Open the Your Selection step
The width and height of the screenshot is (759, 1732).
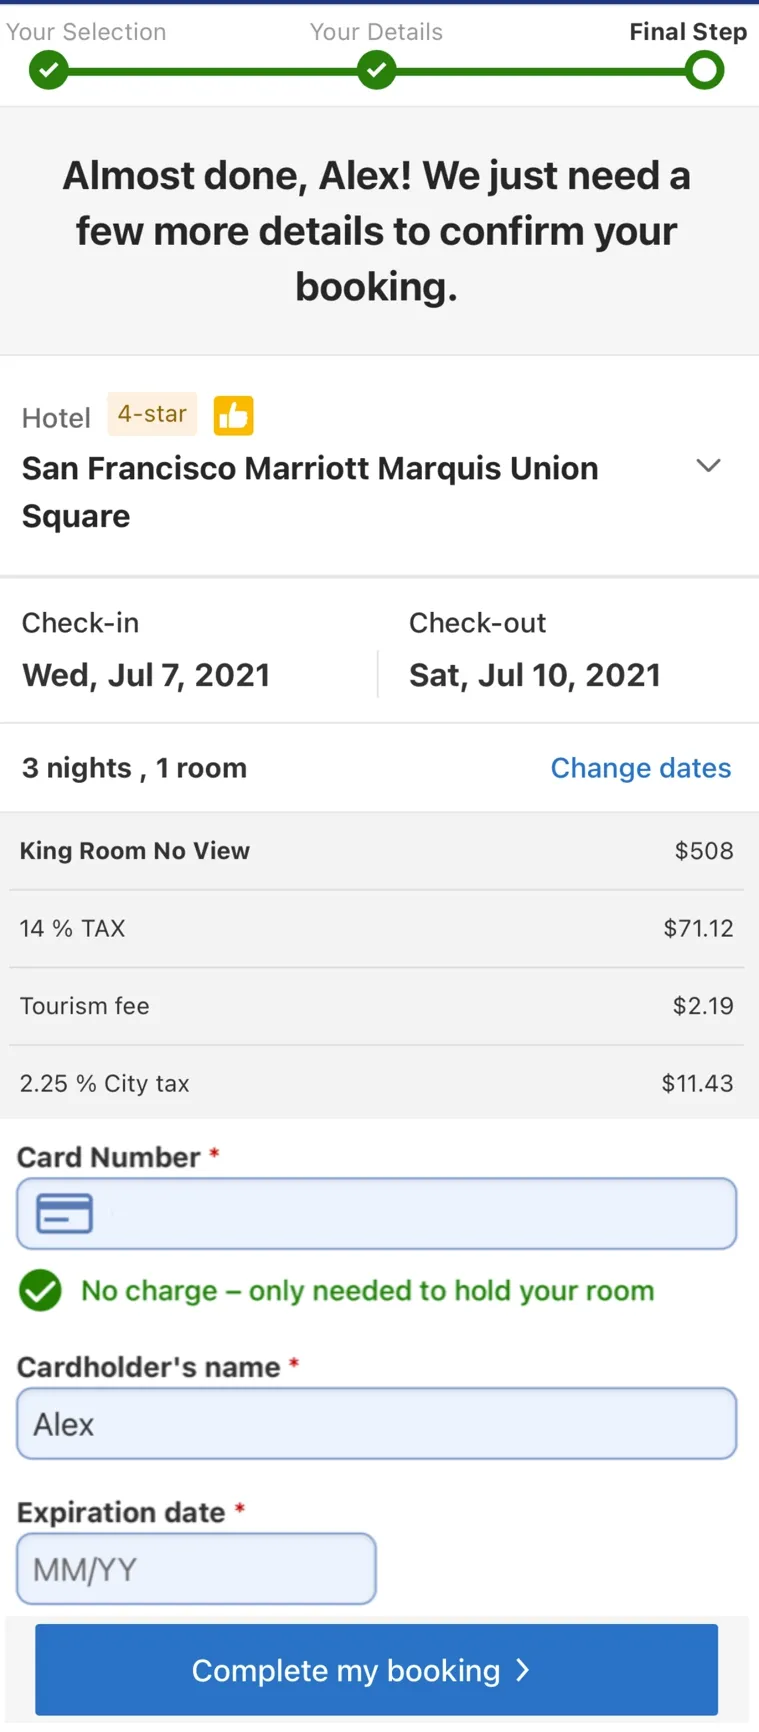86,32
